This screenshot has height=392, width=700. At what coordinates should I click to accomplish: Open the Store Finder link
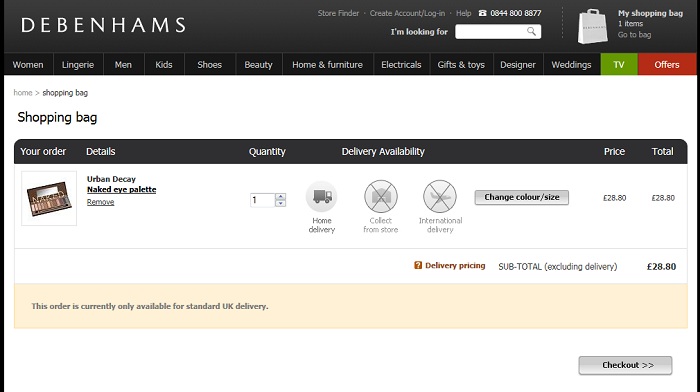tap(338, 13)
